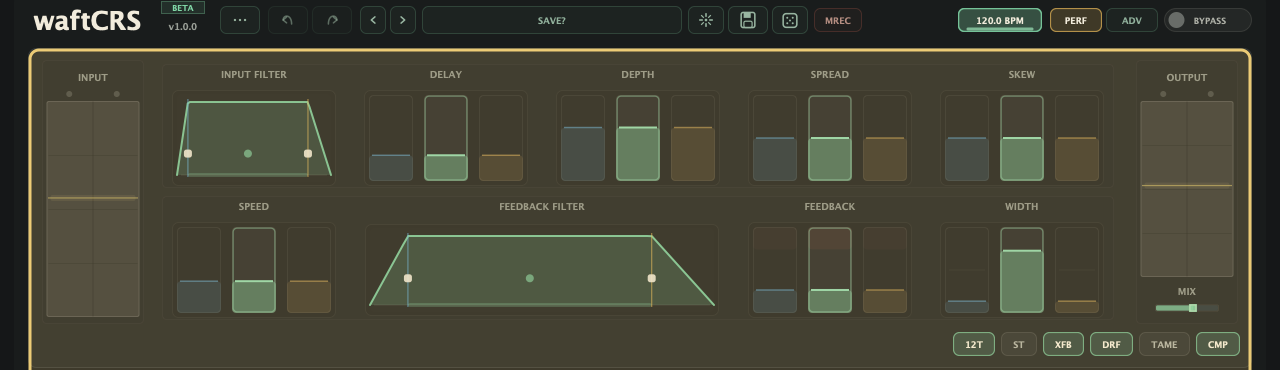Go to previous preset with left chevron
The width and height of the screenshot is (1280, 370).
coord(373,20)
